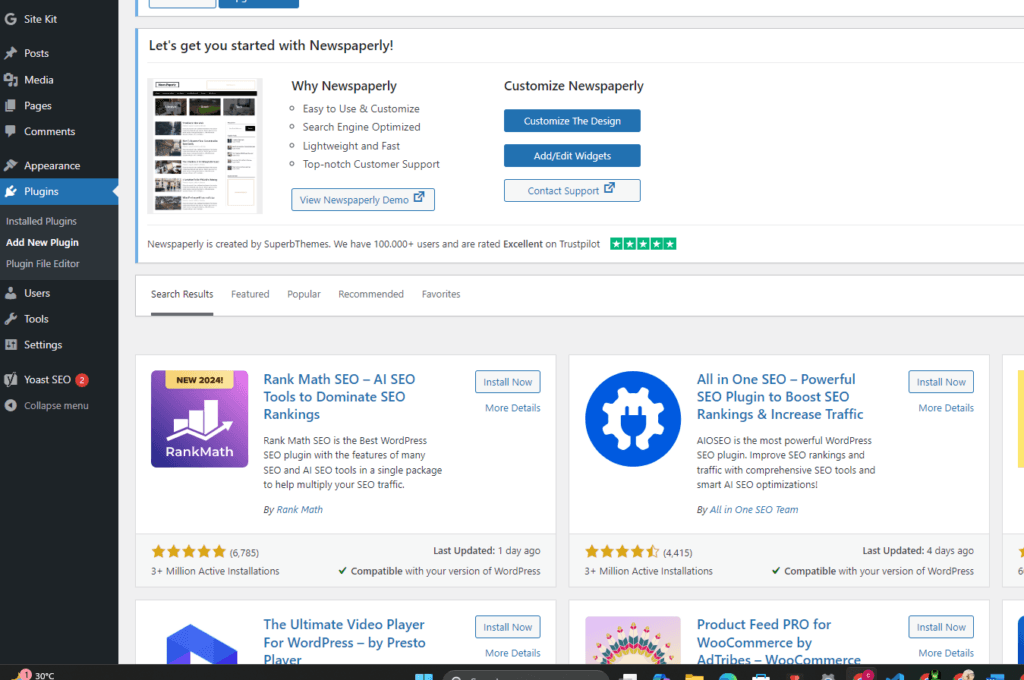Click the Collapse menu arrow icon

tap(10, 406)
